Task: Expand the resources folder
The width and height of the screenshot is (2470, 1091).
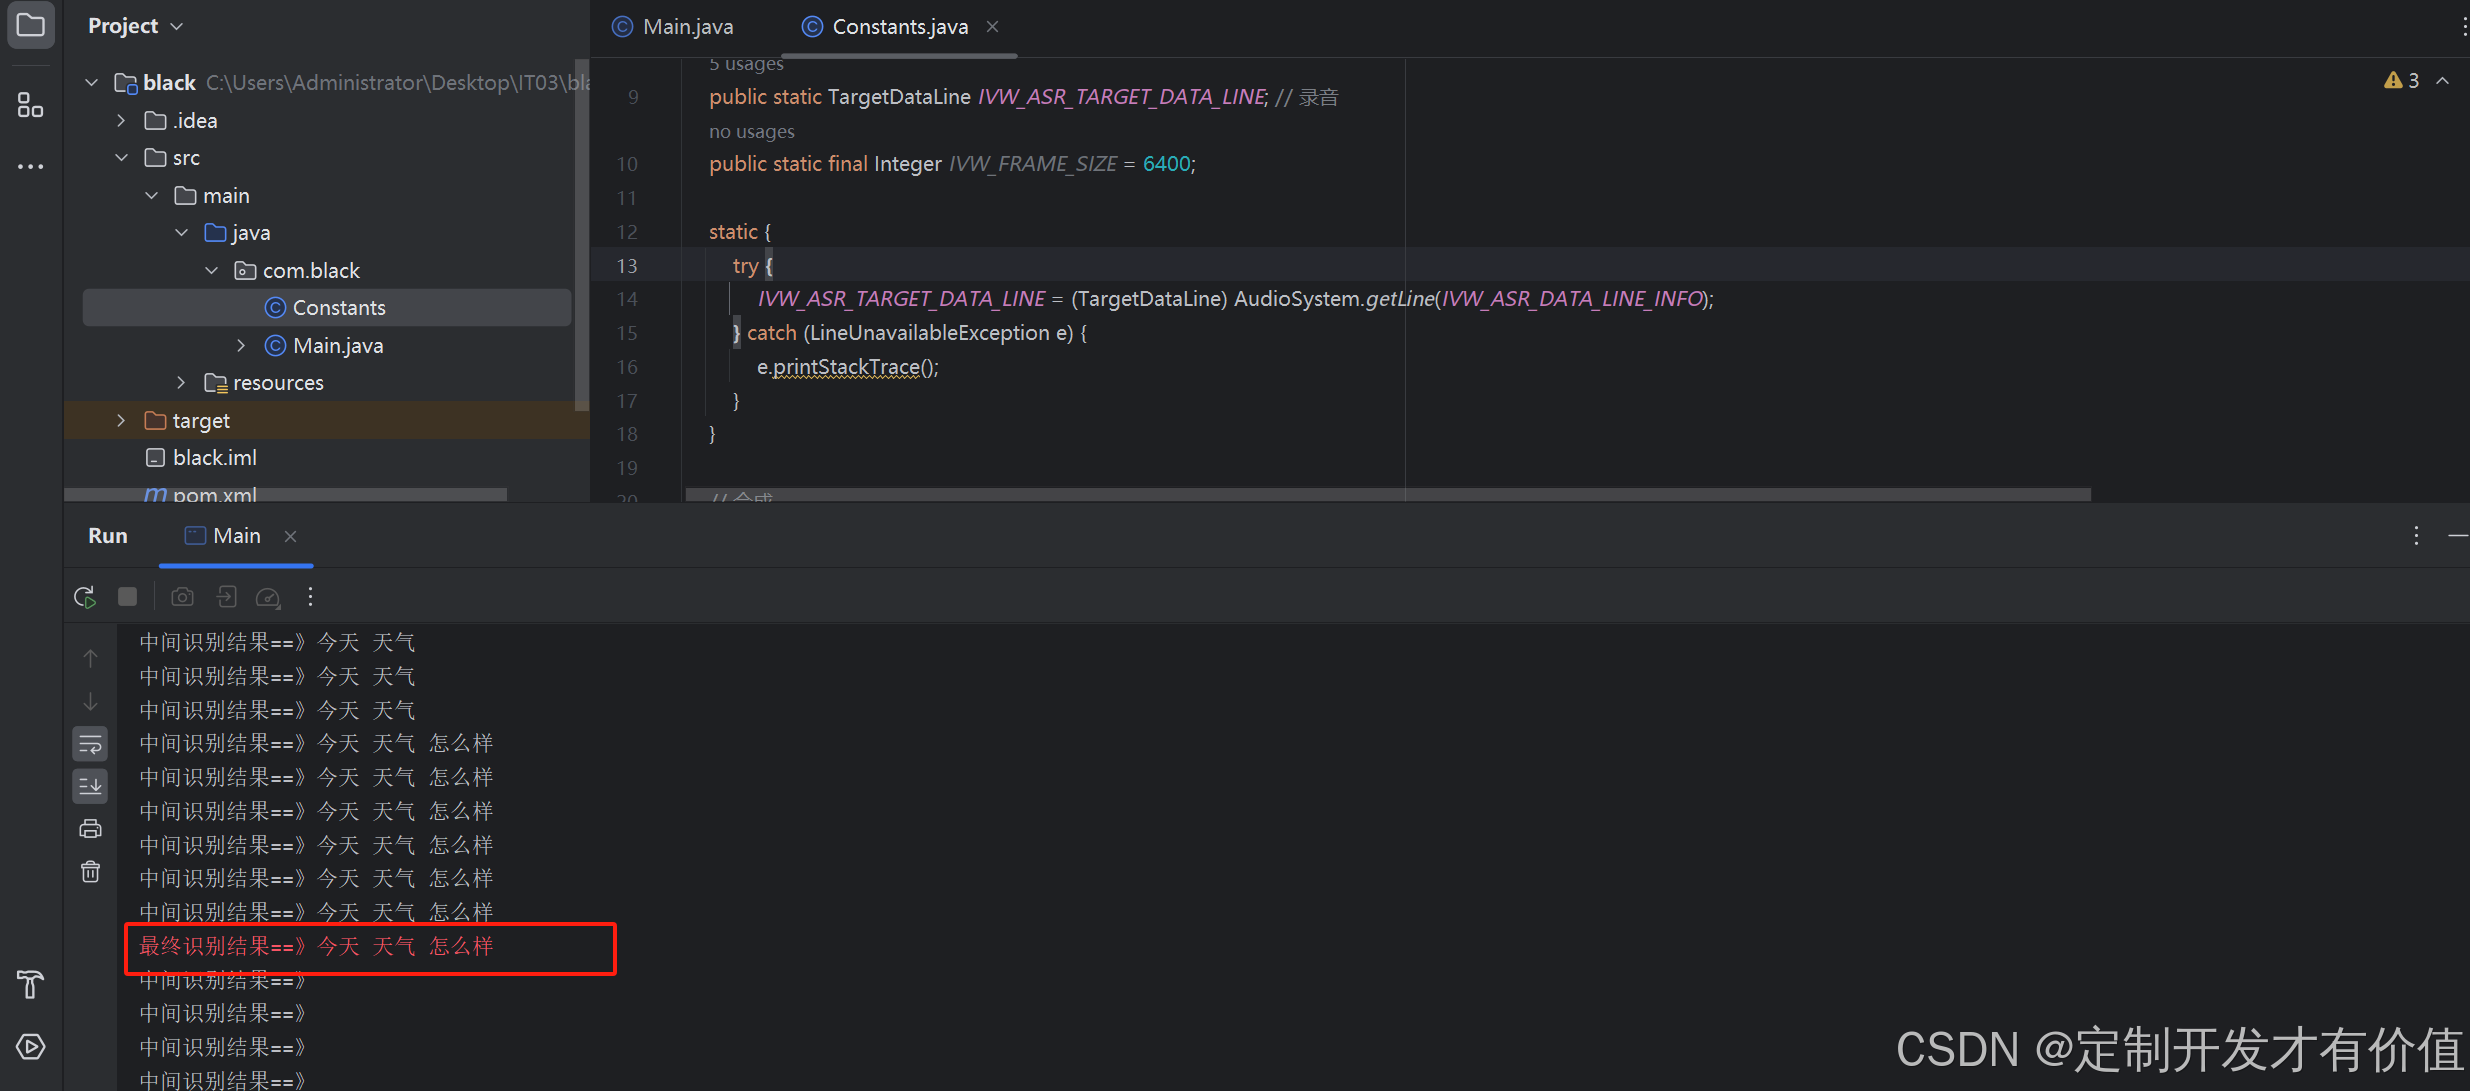Action: point(181,383)
